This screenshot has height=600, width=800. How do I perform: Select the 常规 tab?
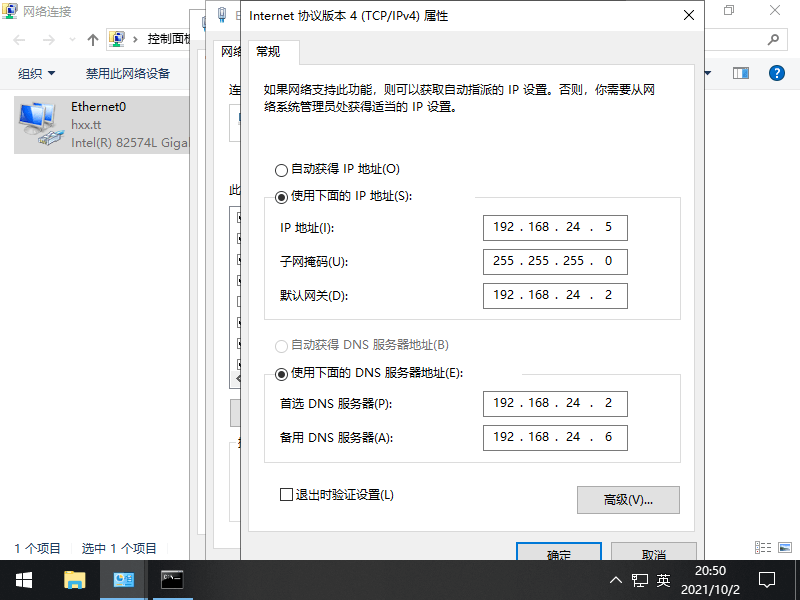pos(268,52)
